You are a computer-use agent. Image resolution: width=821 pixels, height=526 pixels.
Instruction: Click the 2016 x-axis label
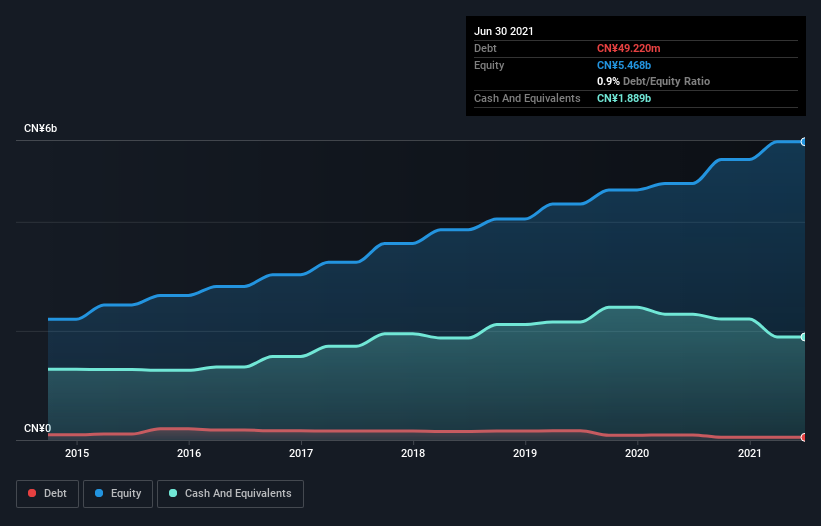pyautogui.click(x=189, y=453)
